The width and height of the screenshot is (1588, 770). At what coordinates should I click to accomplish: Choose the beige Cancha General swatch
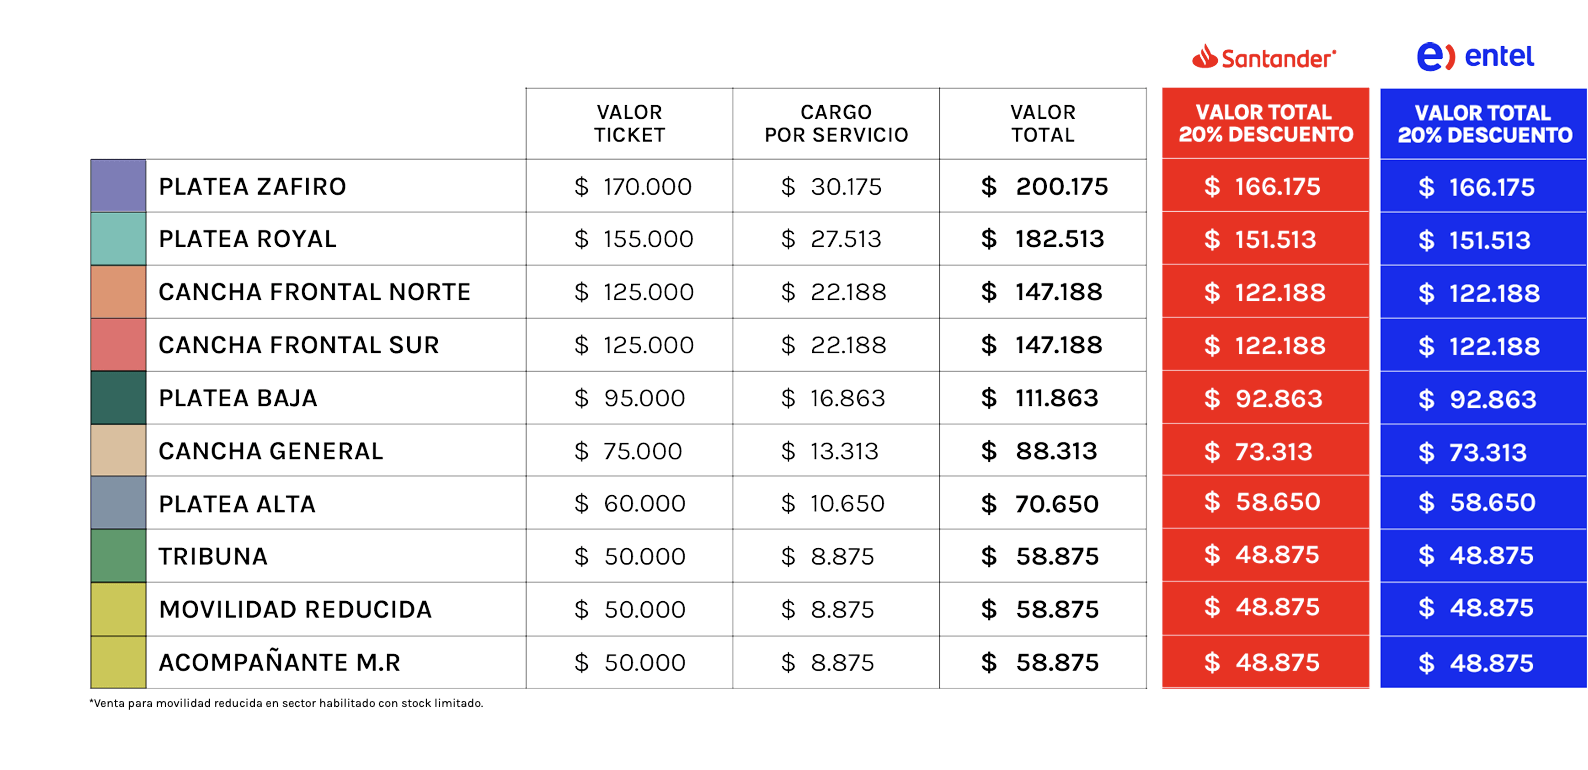(x=118, y=451)
